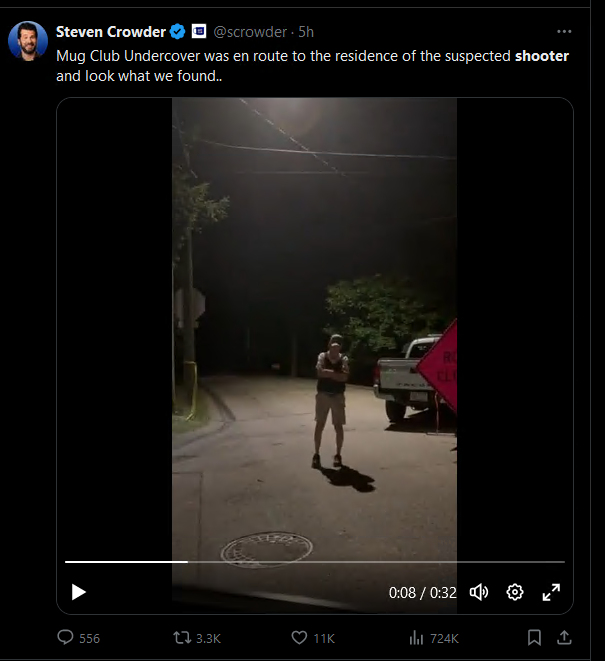Play the video
The width and height of the screenshot is (605, 661).
point(78,592)
